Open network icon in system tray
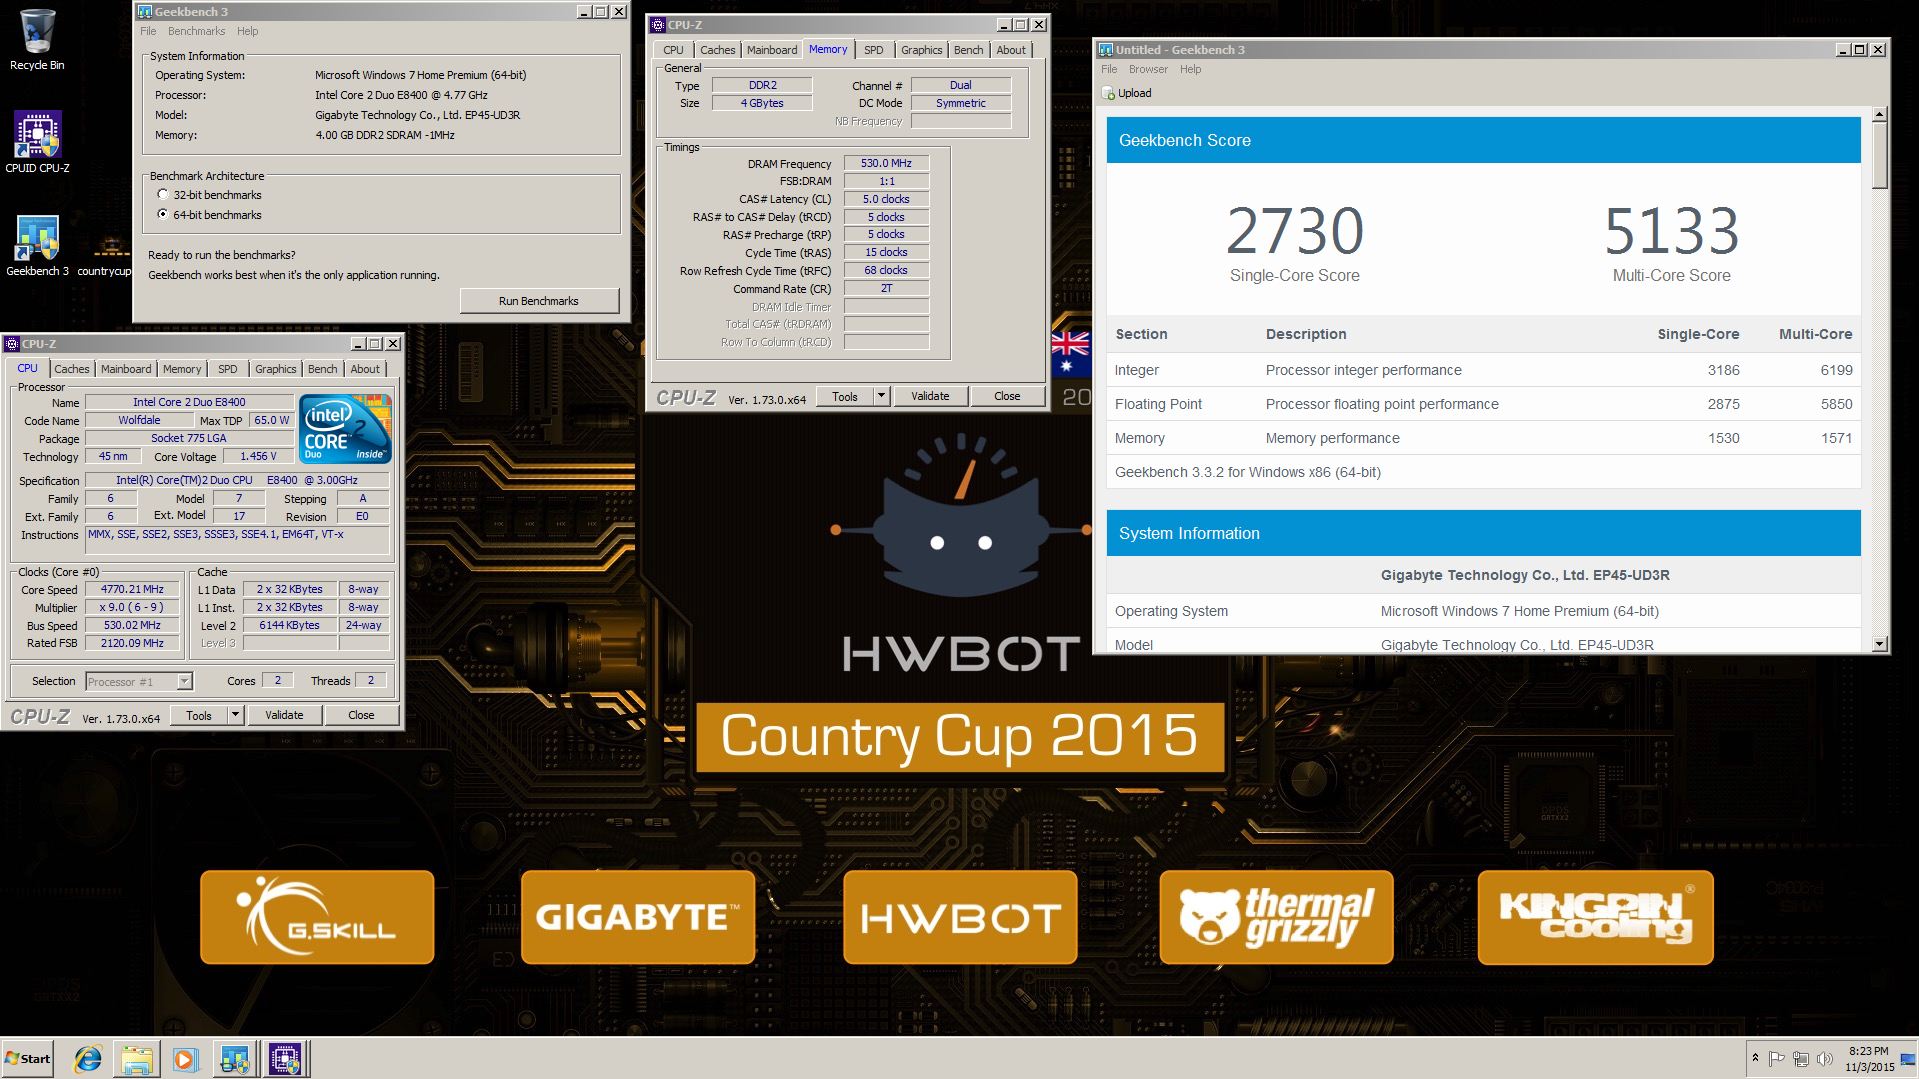The image size is (1919, 1079). point(1800,1058)
